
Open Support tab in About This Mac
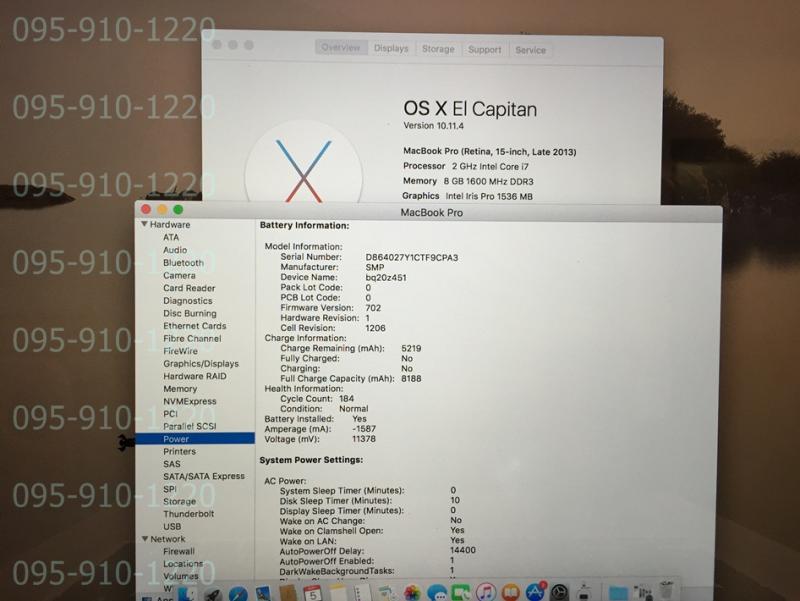point(485,49)
